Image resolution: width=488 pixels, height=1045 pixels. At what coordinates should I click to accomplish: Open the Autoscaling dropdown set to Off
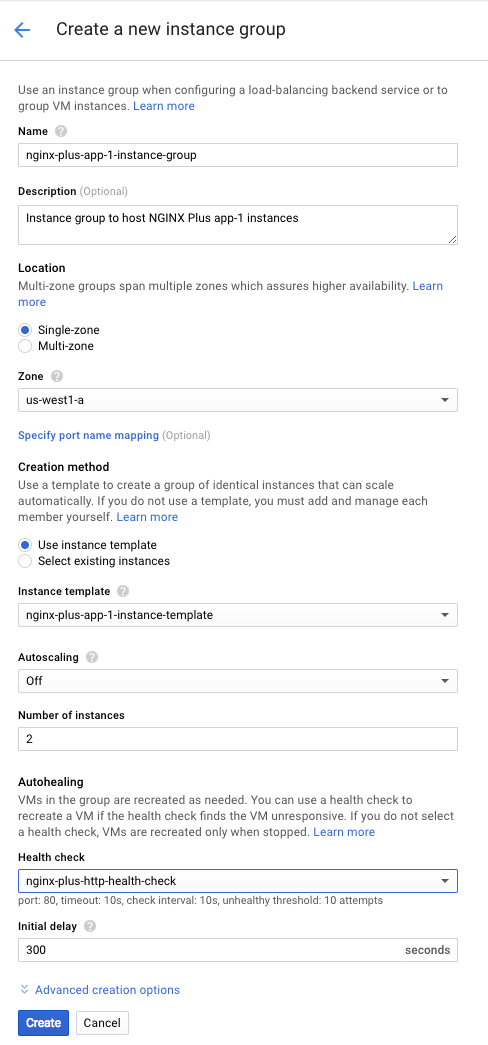click(237, 681)
